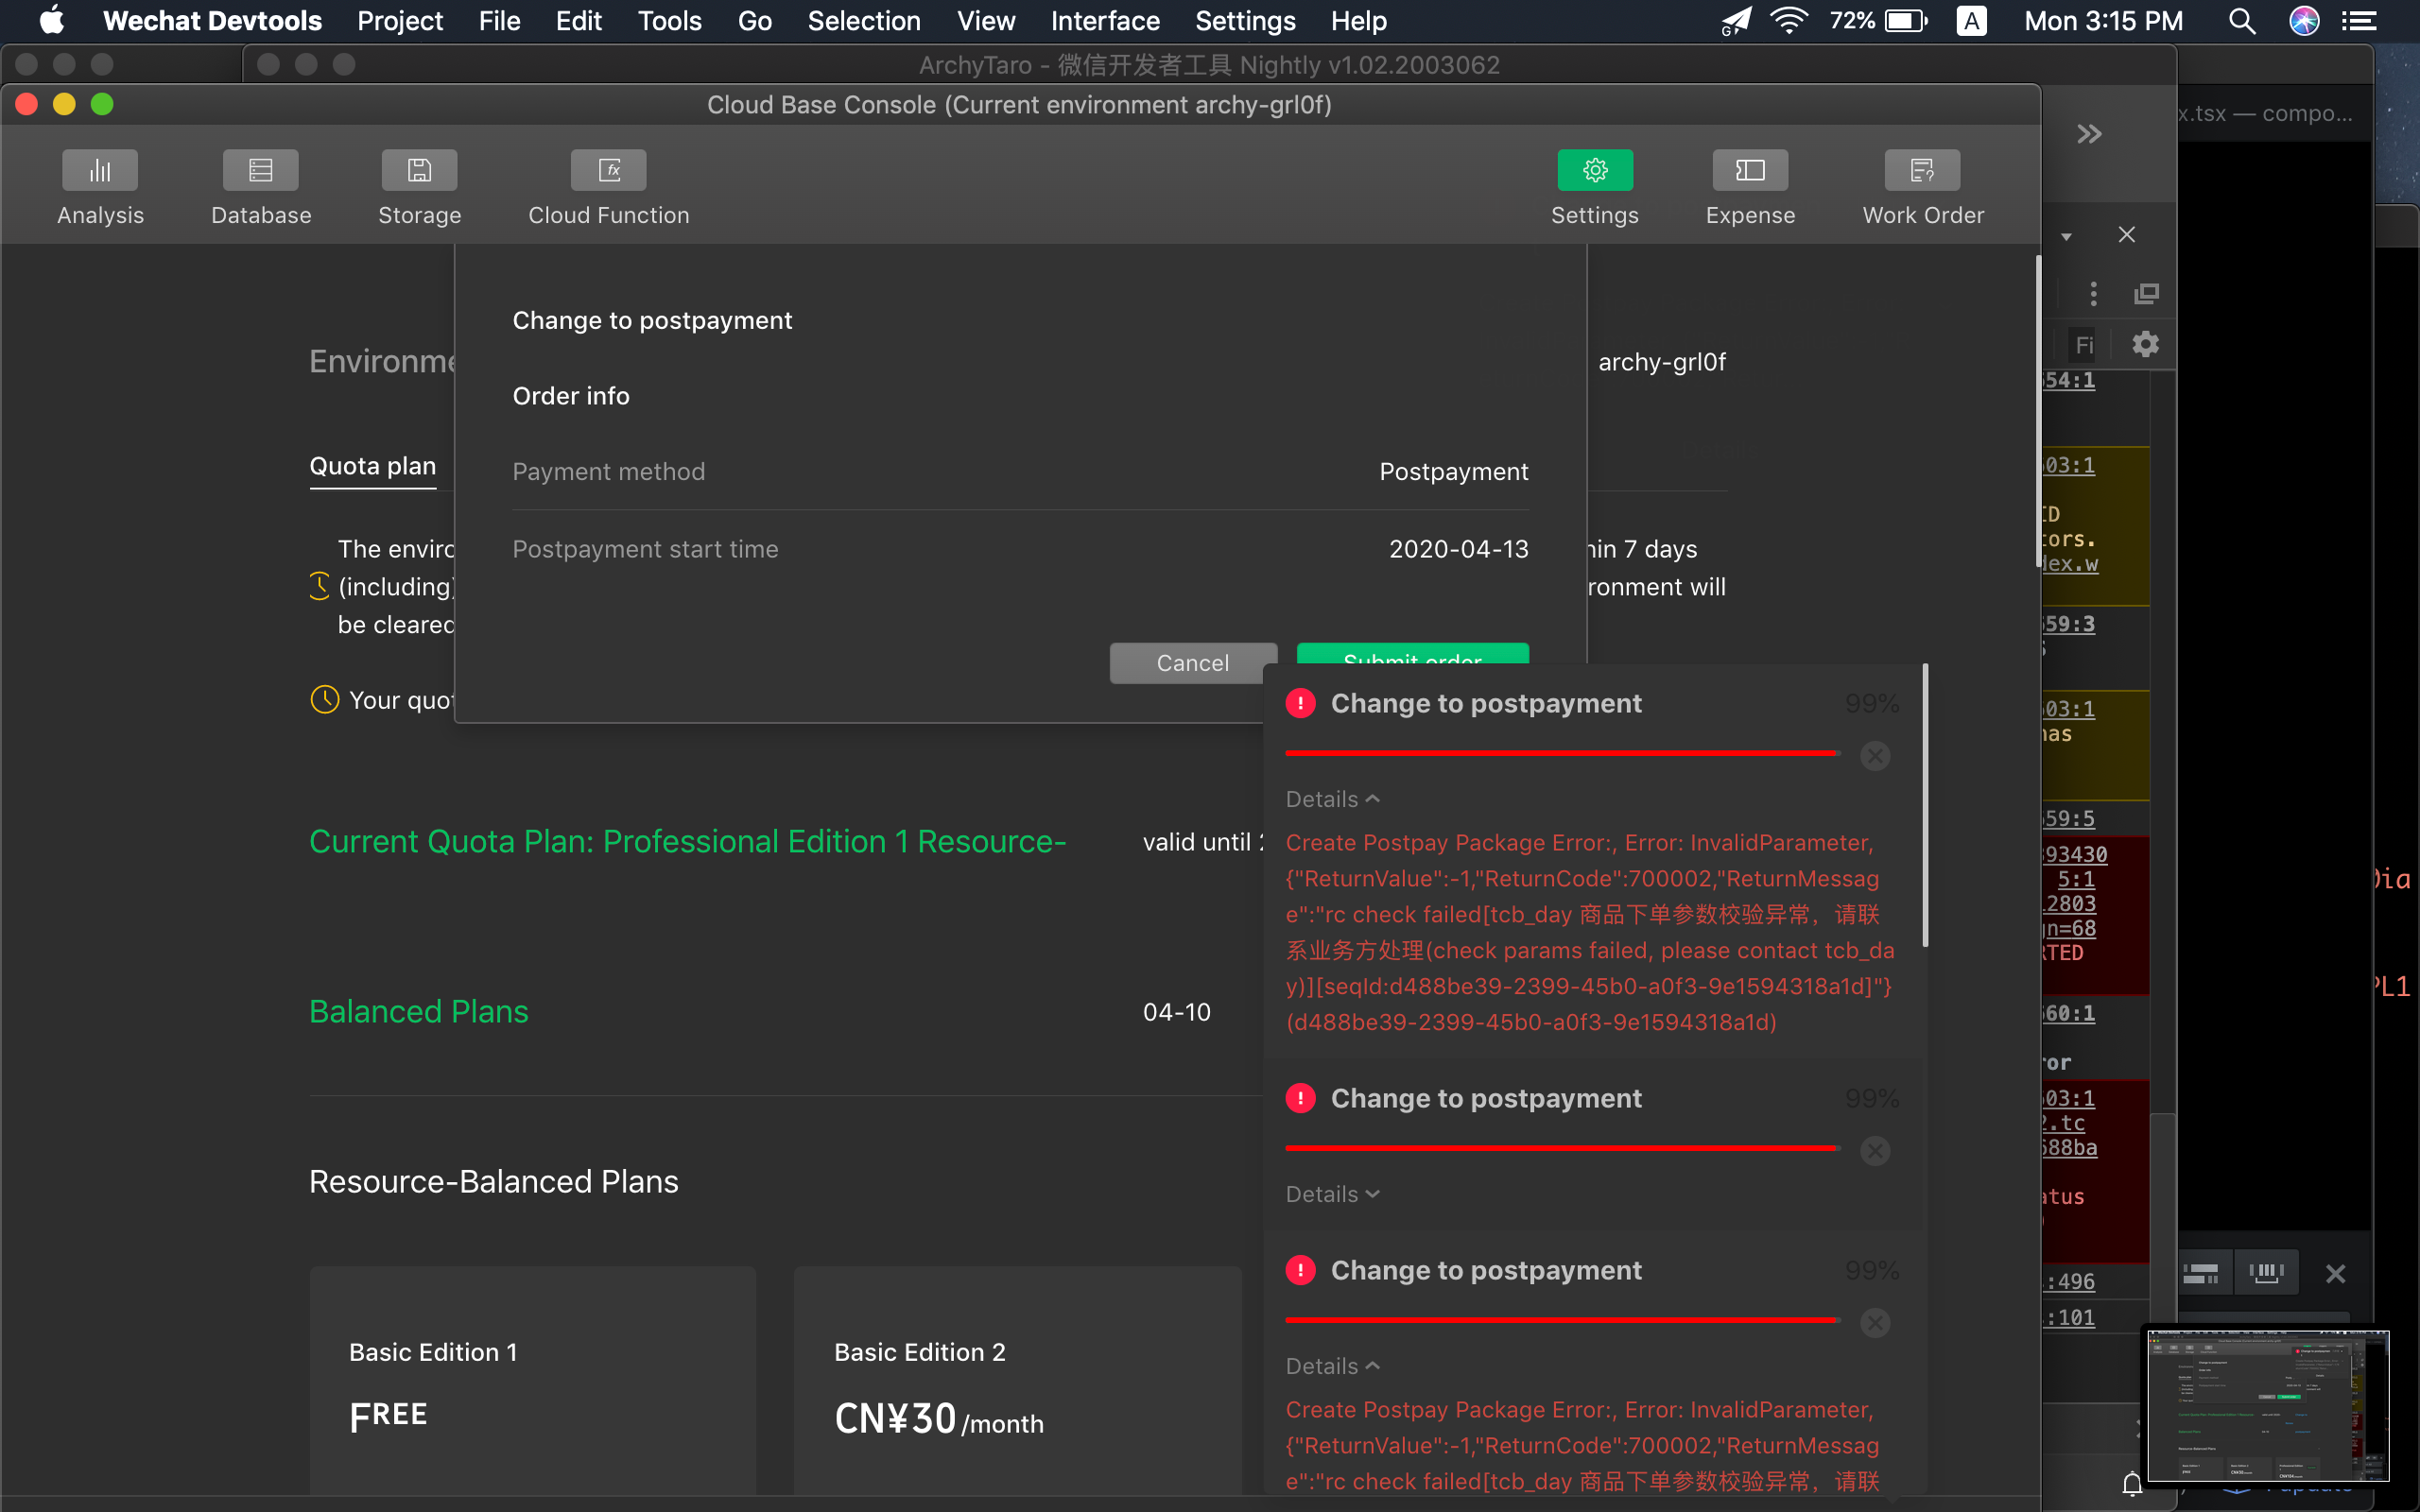Screen dimensions: 2420x1512
Task: Open the Storage section icon
Action: click(419, 171)
